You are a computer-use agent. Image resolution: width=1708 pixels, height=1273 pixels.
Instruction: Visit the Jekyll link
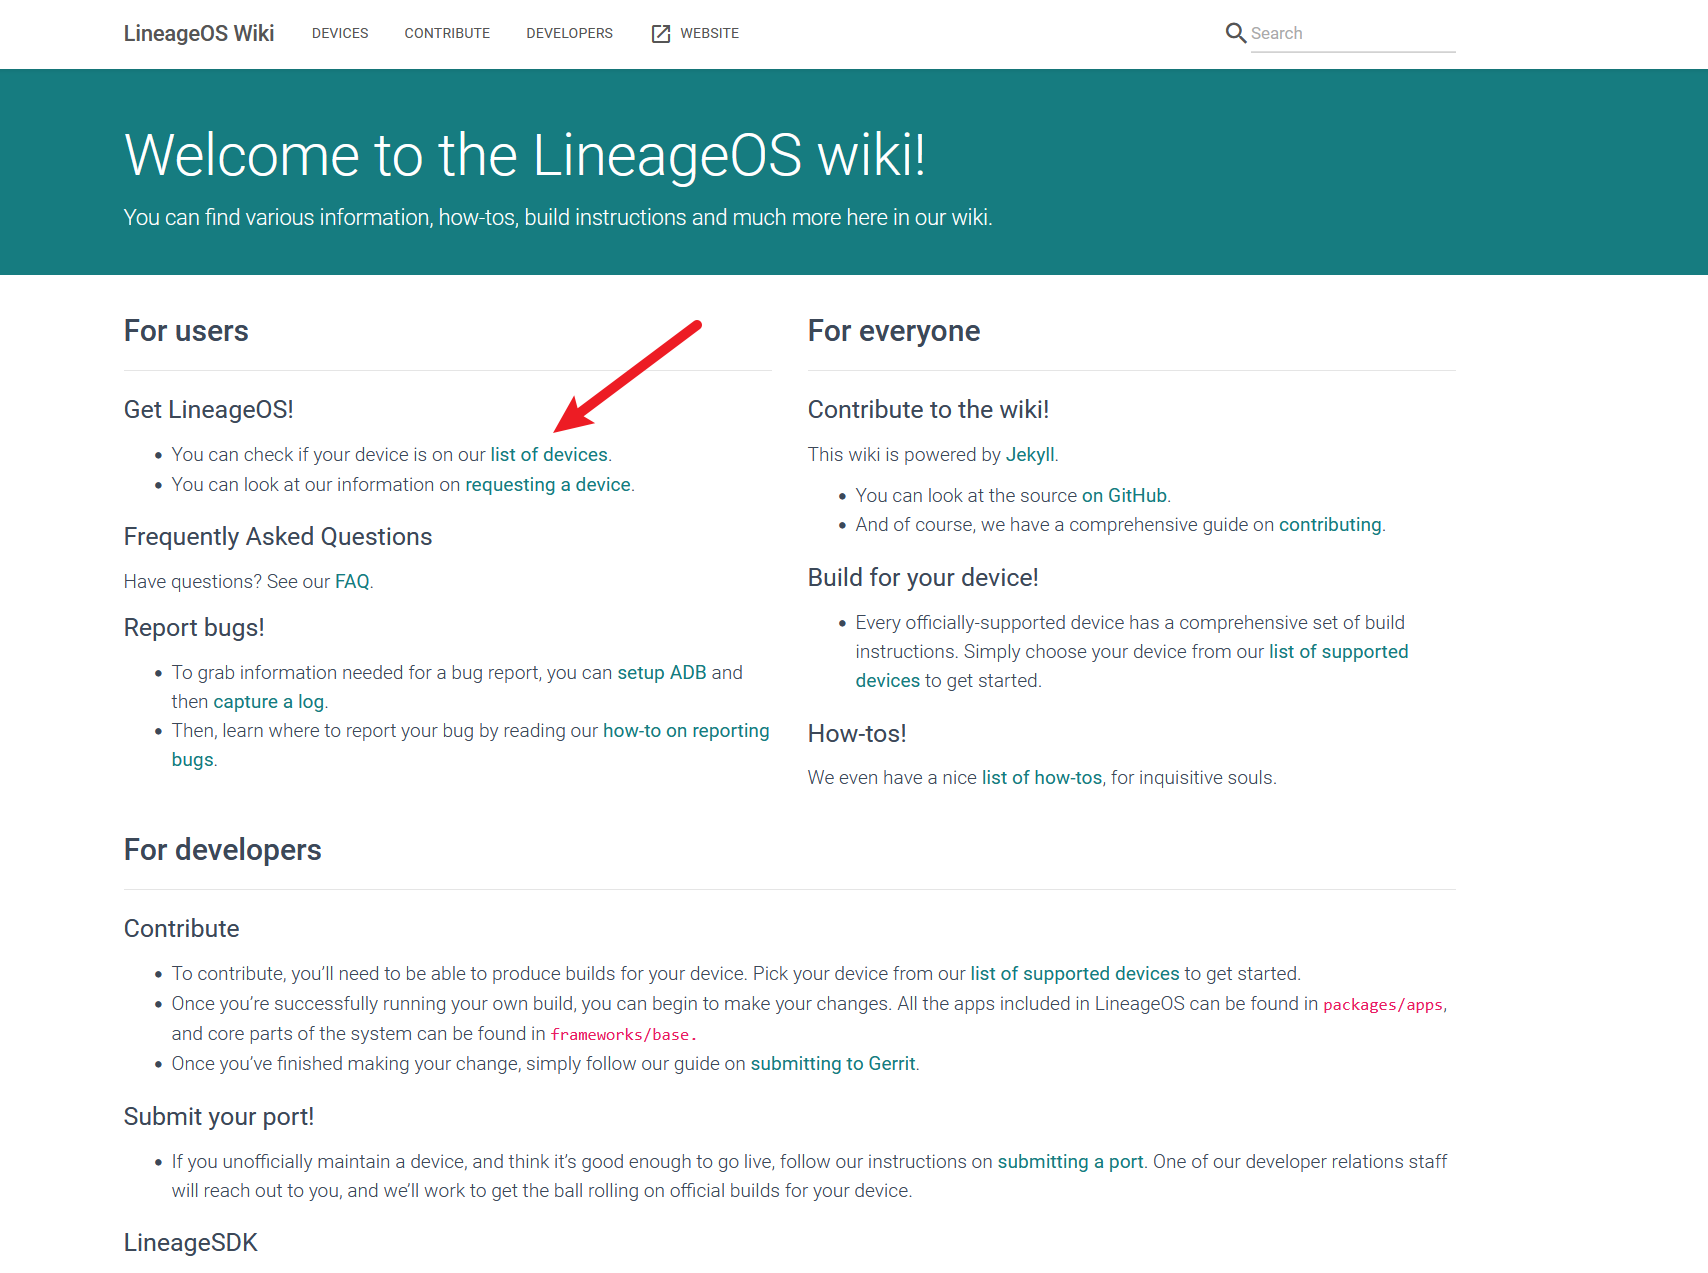tap(1030, 454)
